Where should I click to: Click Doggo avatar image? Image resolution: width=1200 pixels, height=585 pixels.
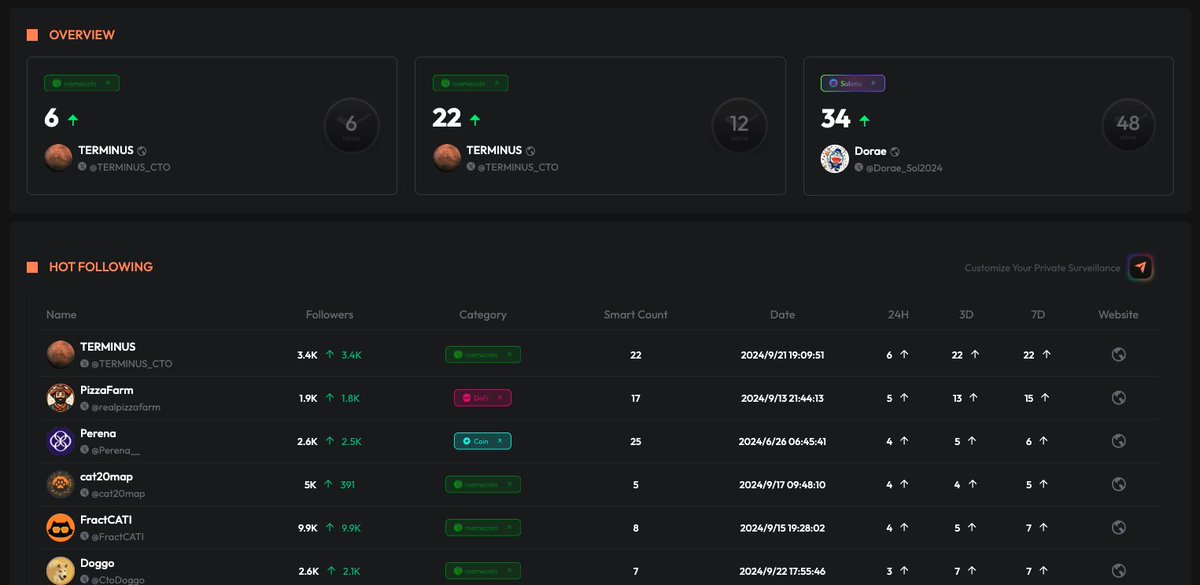61,571
